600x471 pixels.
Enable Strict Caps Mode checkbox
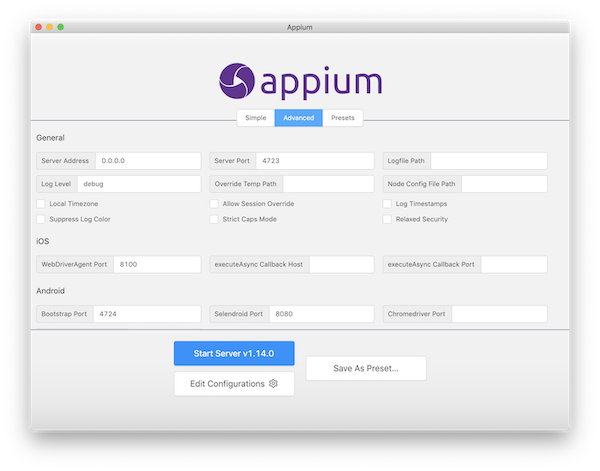click(214, 219)
